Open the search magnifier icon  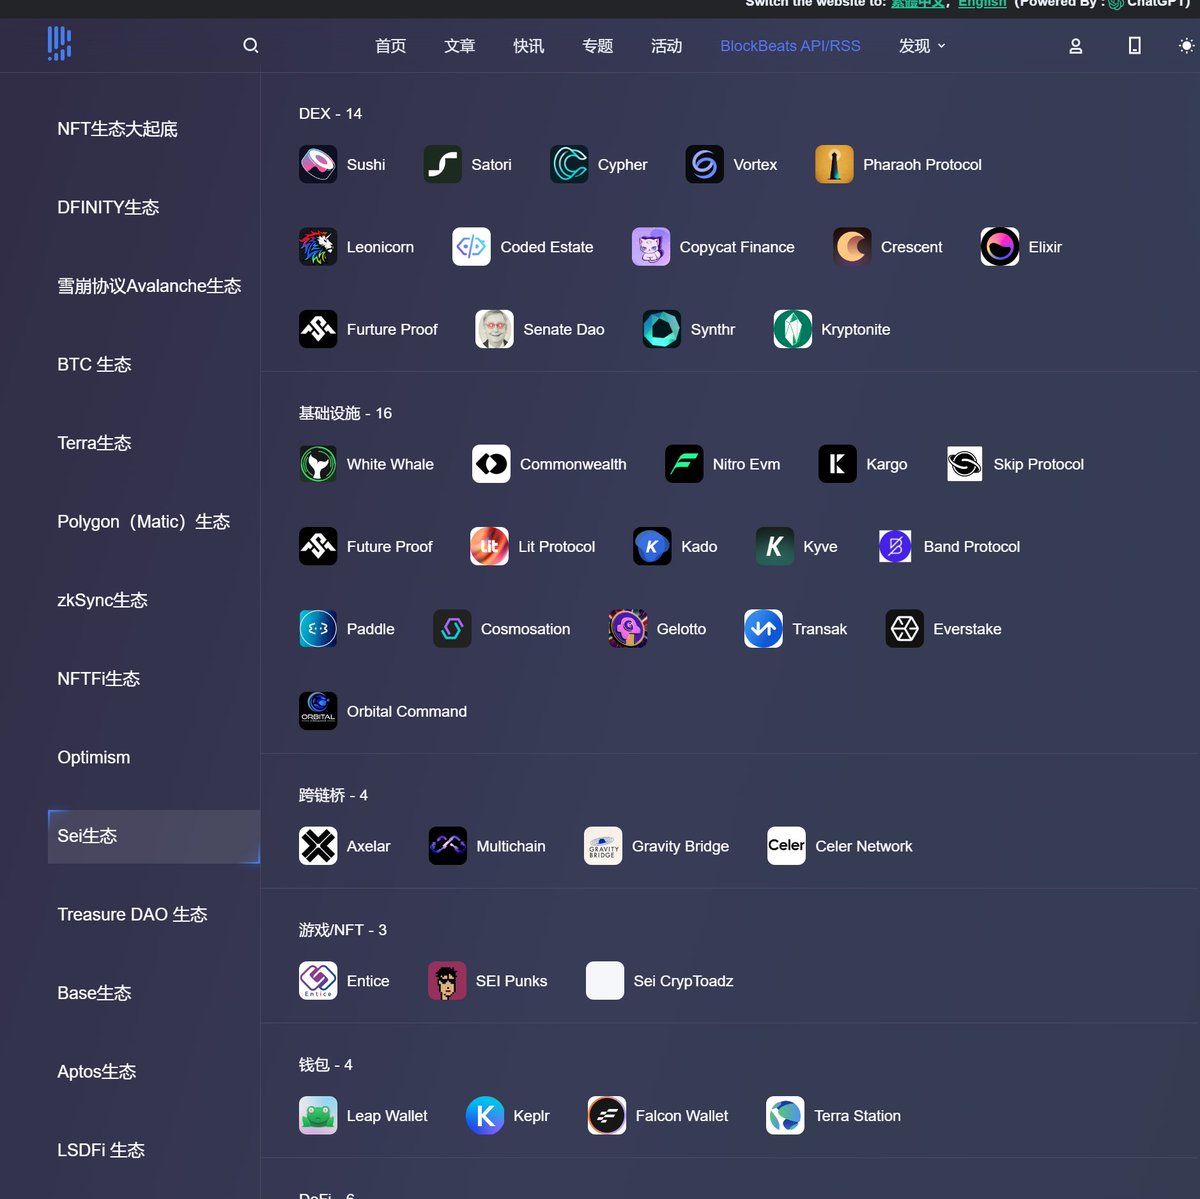(x=251, y=45)
